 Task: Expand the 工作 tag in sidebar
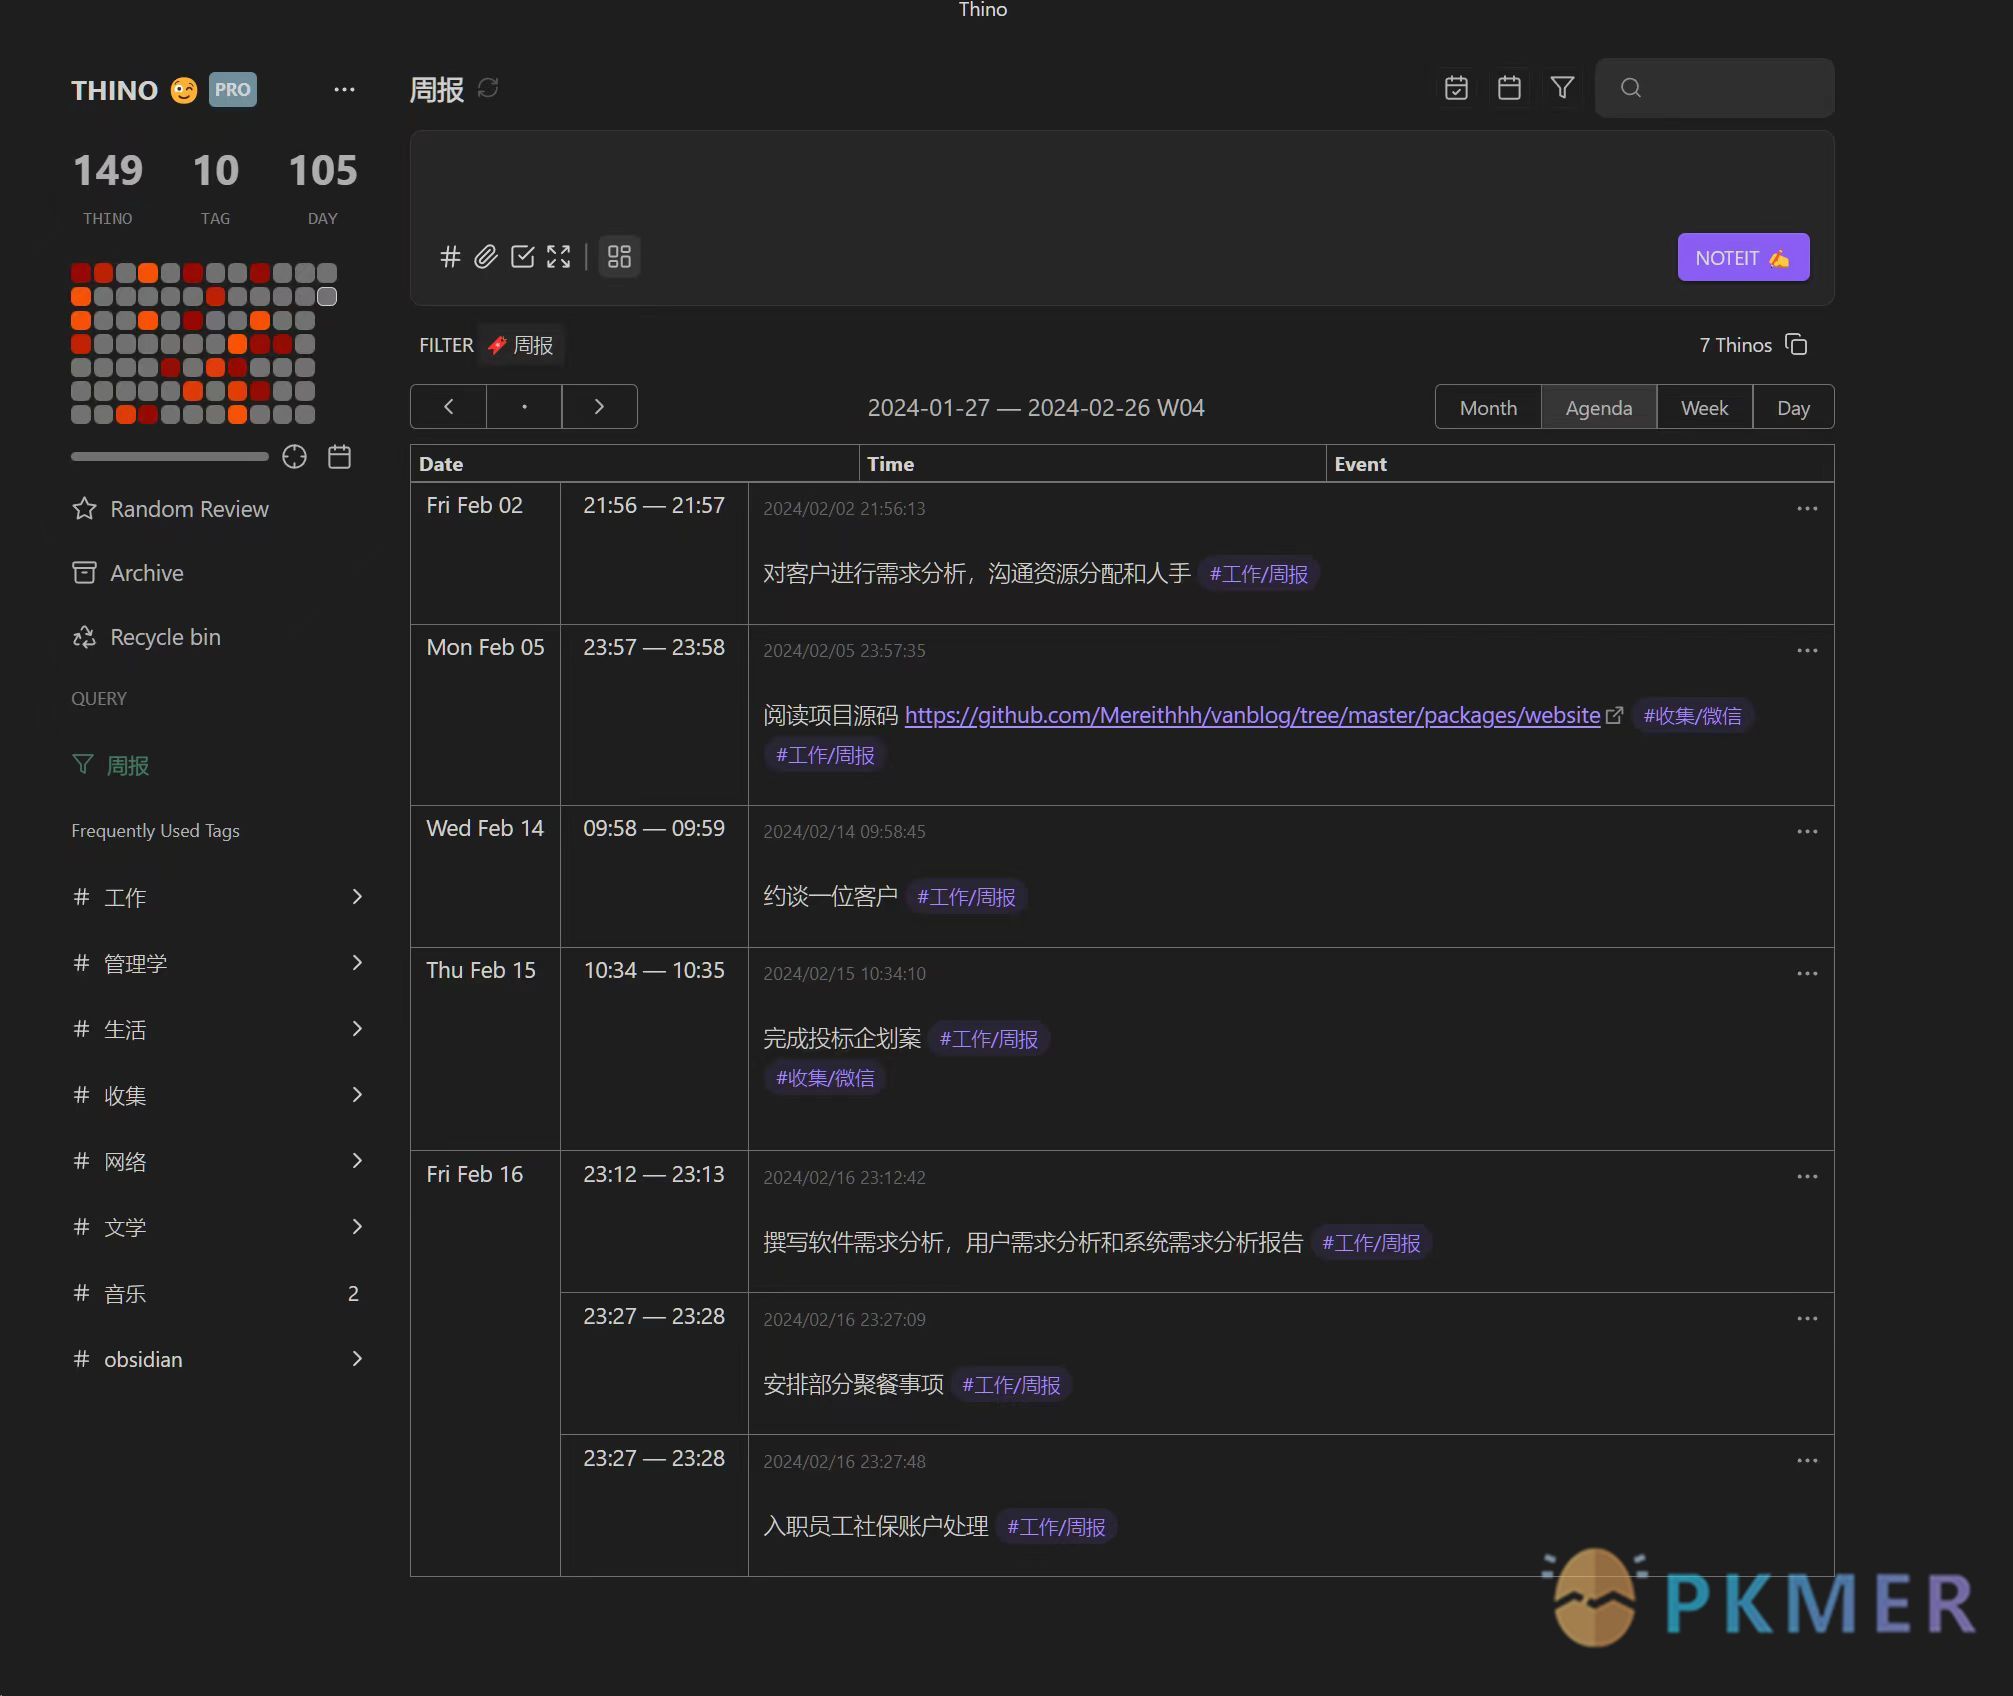[359, 897]
